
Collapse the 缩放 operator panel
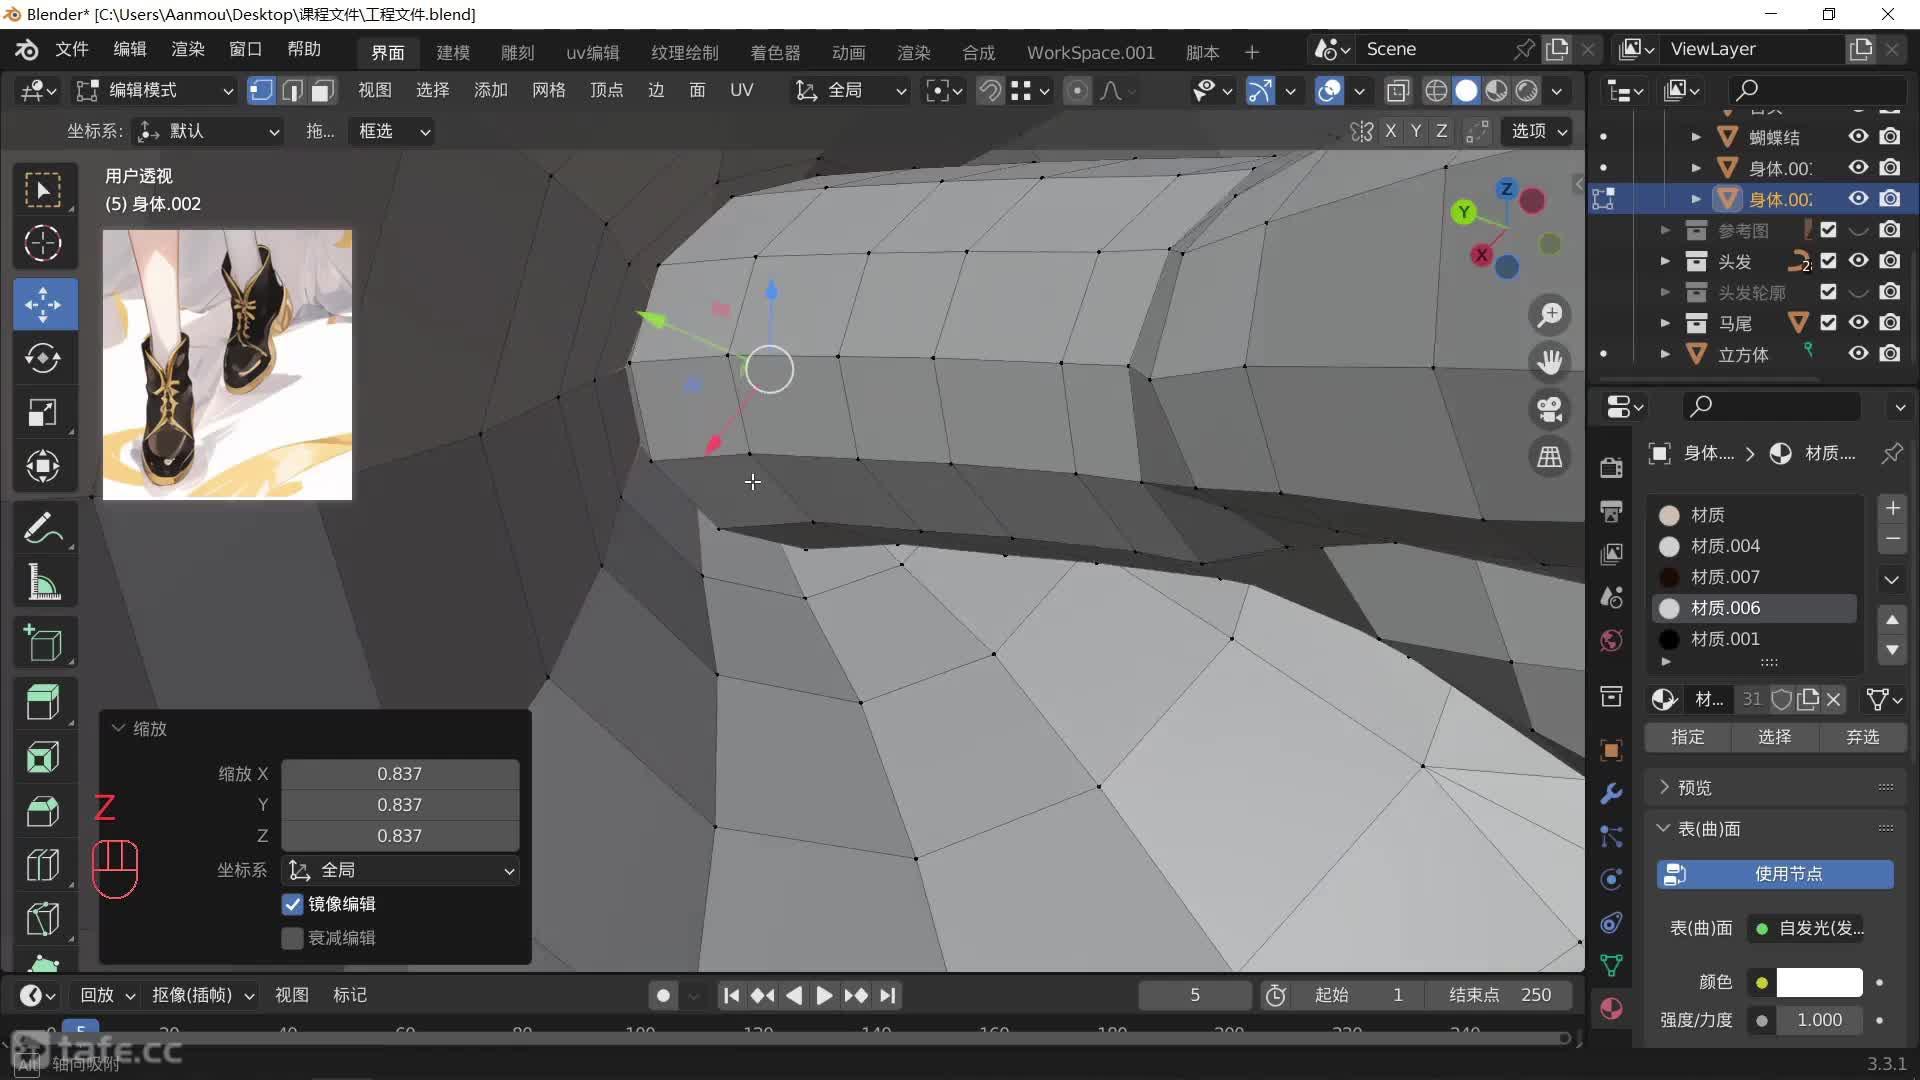[x=119, y=729]
